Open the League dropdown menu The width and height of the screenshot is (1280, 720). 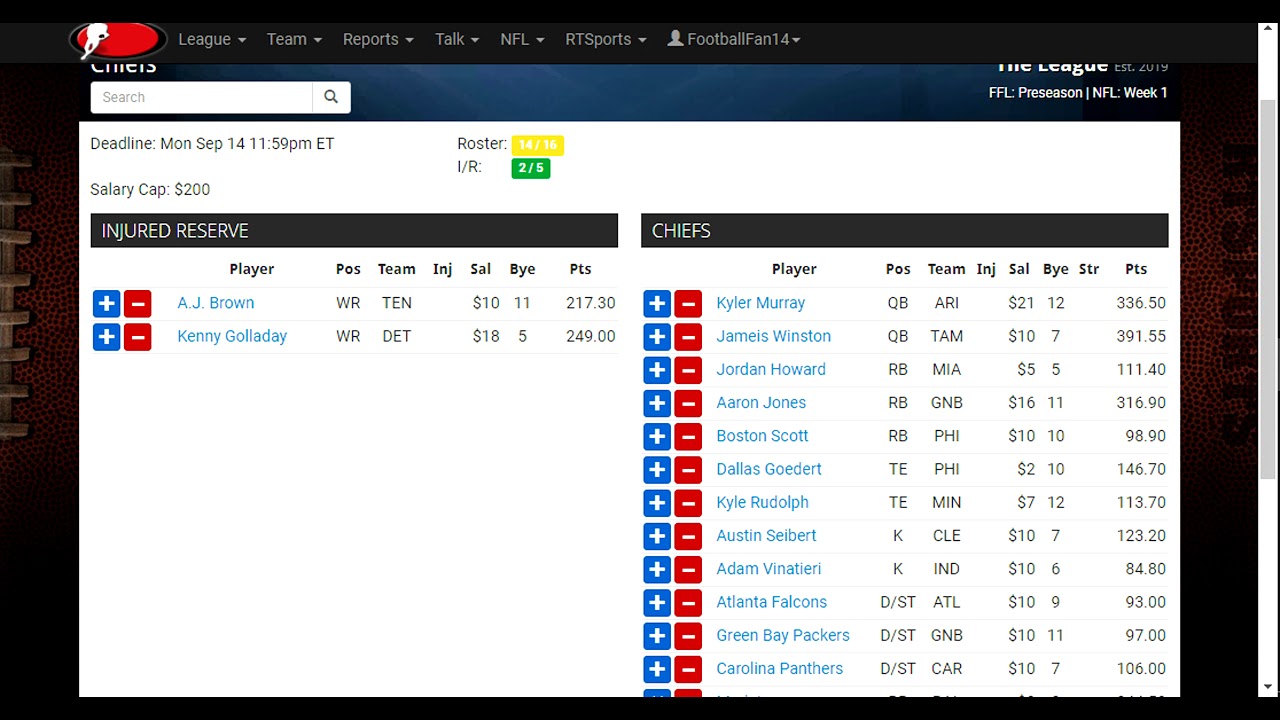212,39
